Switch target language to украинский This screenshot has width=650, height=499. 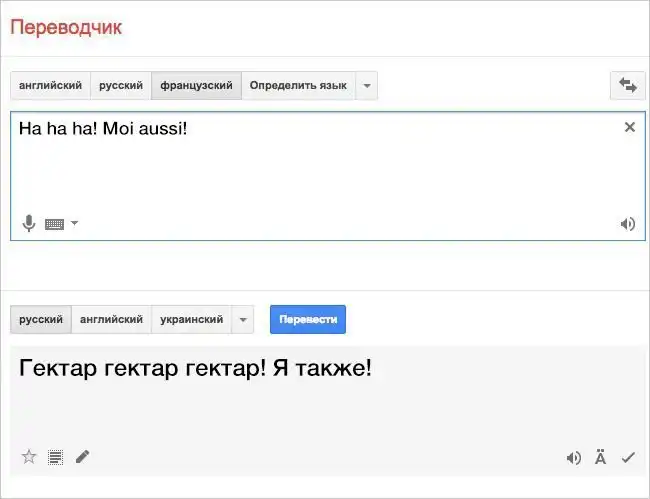pos(191,320)
